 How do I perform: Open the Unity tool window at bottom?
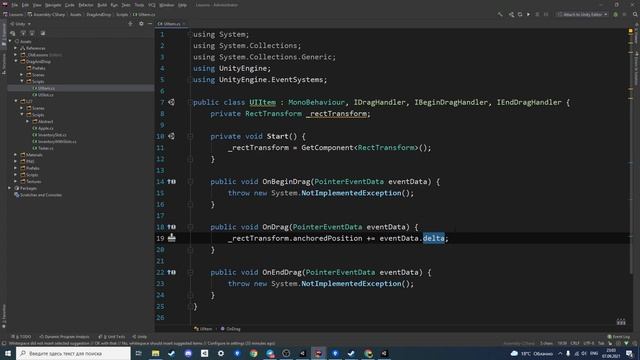[x=140, y=337]
